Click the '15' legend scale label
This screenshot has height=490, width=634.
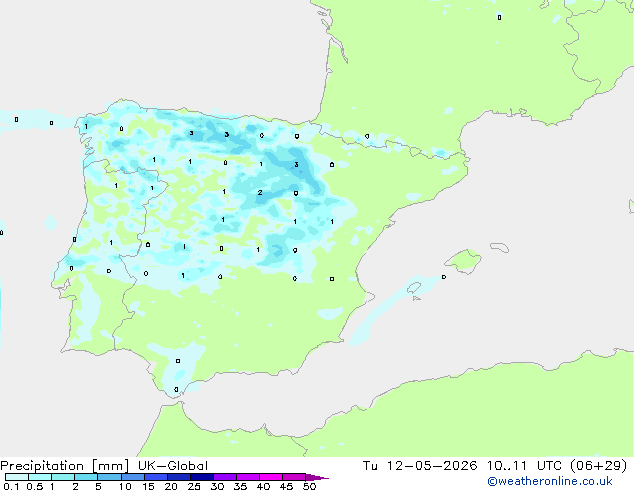tap(148, 486)
